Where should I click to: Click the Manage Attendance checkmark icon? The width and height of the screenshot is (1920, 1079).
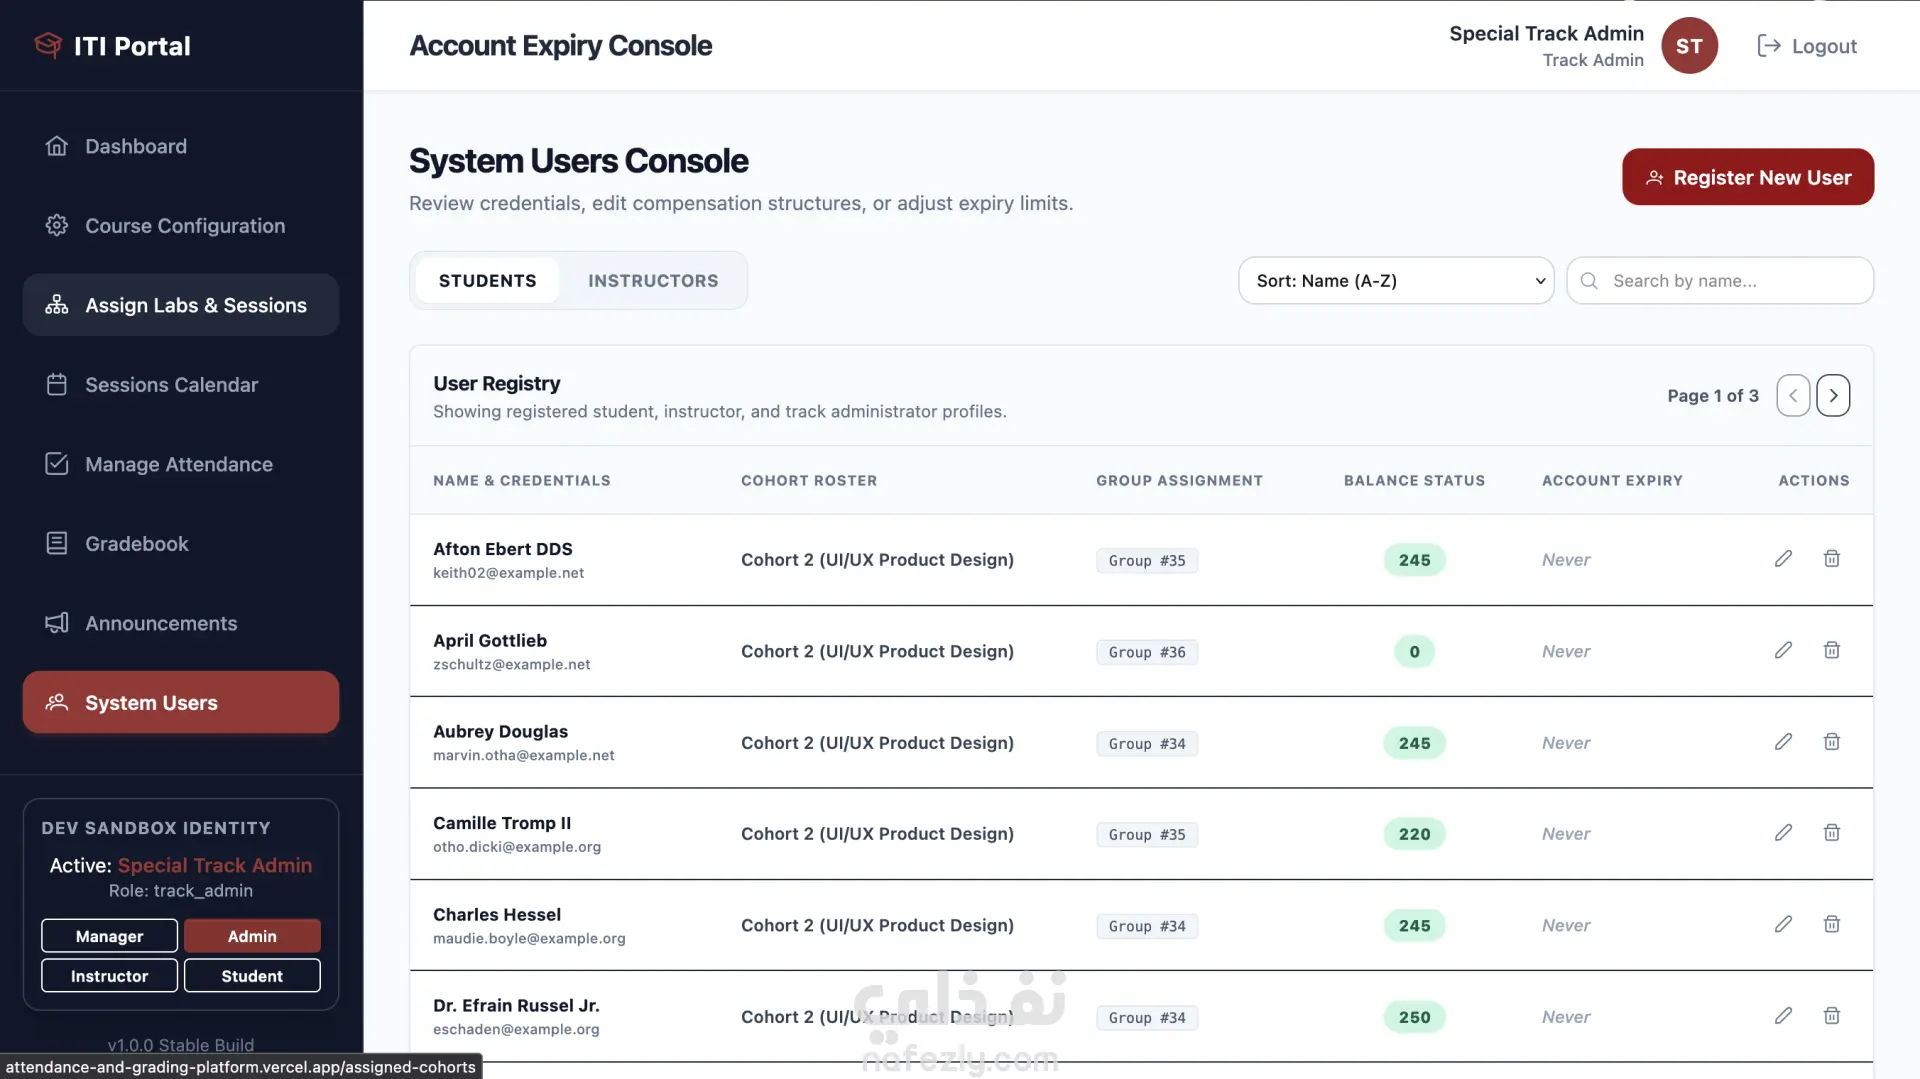pos(57,464)
